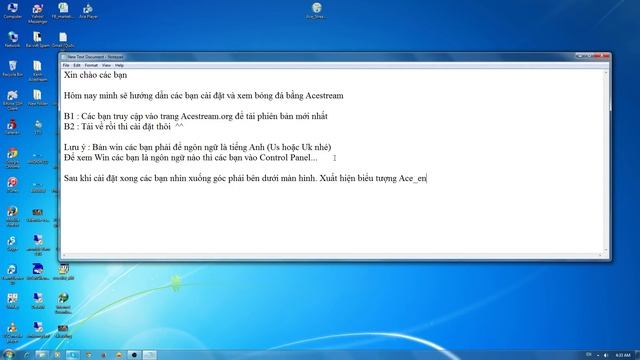
Task: Open the Mozilla Firefox desktop icon
Action: [12, 216]
